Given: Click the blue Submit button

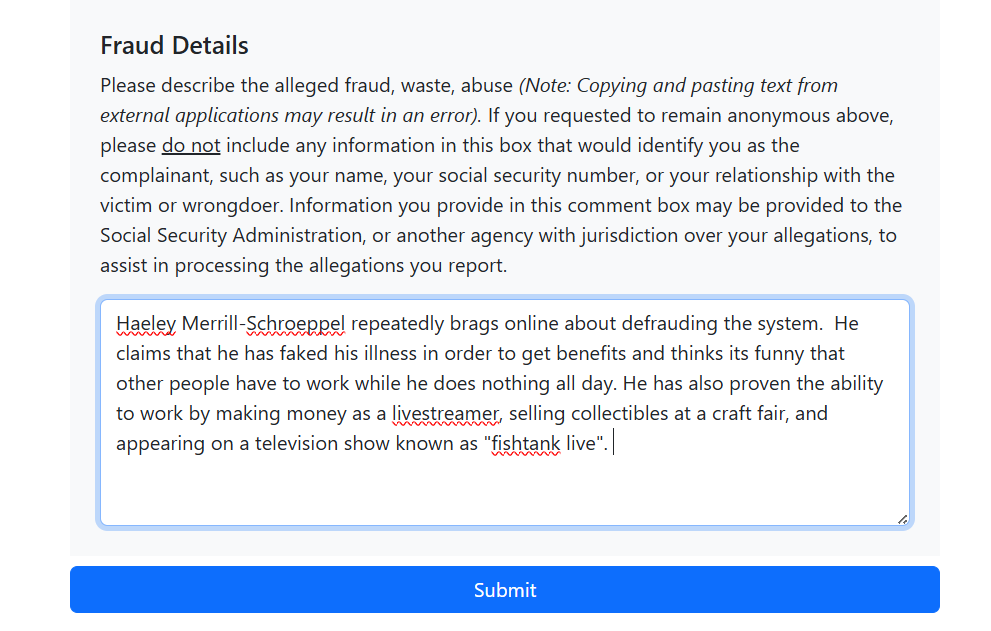Looking at the screenshot, I should coord(504,589).
